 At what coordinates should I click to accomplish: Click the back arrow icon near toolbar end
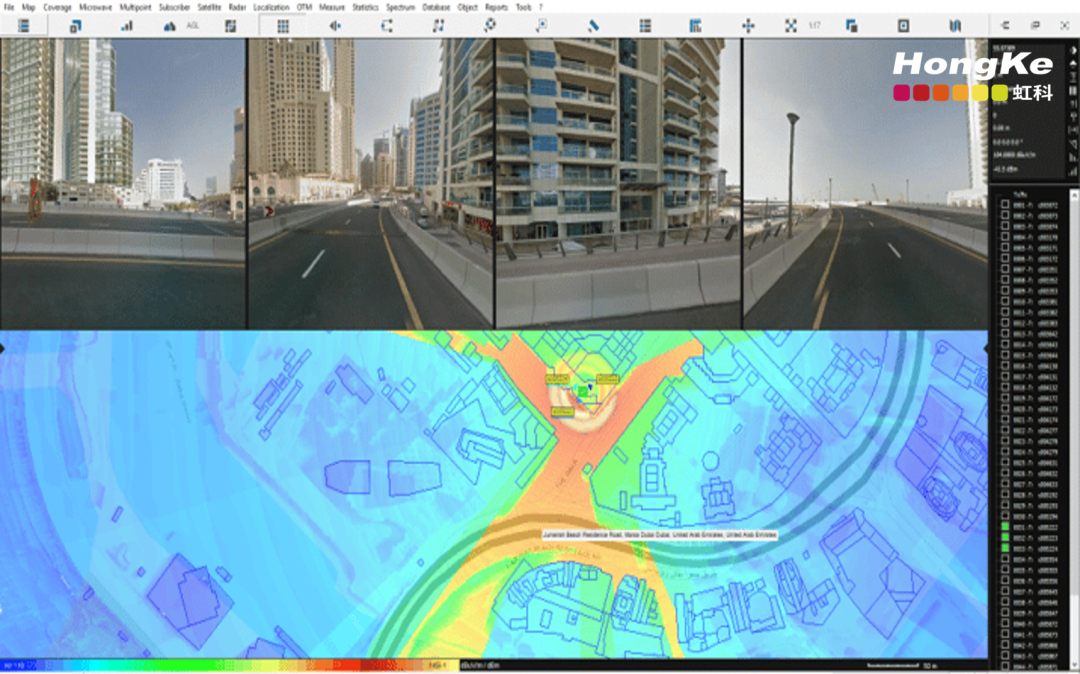pyautogui.click(x=1005, y=25)
